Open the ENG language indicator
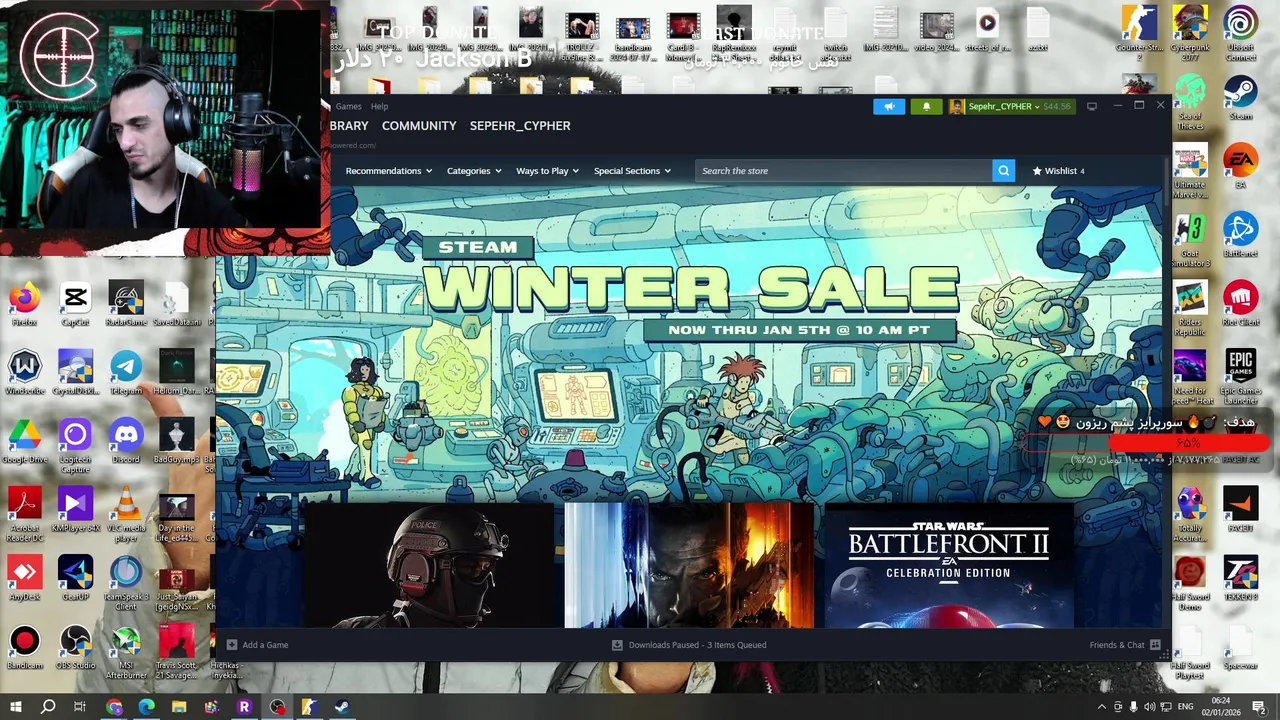The width and height of the screenshot is (1280, 720). (1185, 707)
